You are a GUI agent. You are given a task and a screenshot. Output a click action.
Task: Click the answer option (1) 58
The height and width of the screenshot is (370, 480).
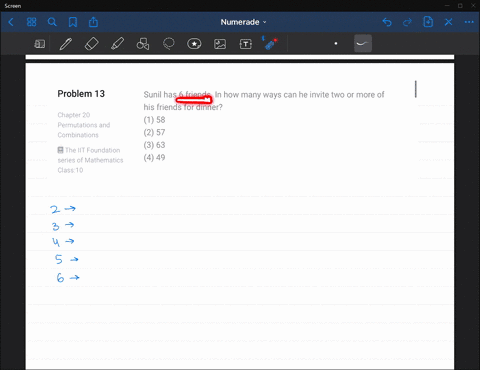[154, 120]
